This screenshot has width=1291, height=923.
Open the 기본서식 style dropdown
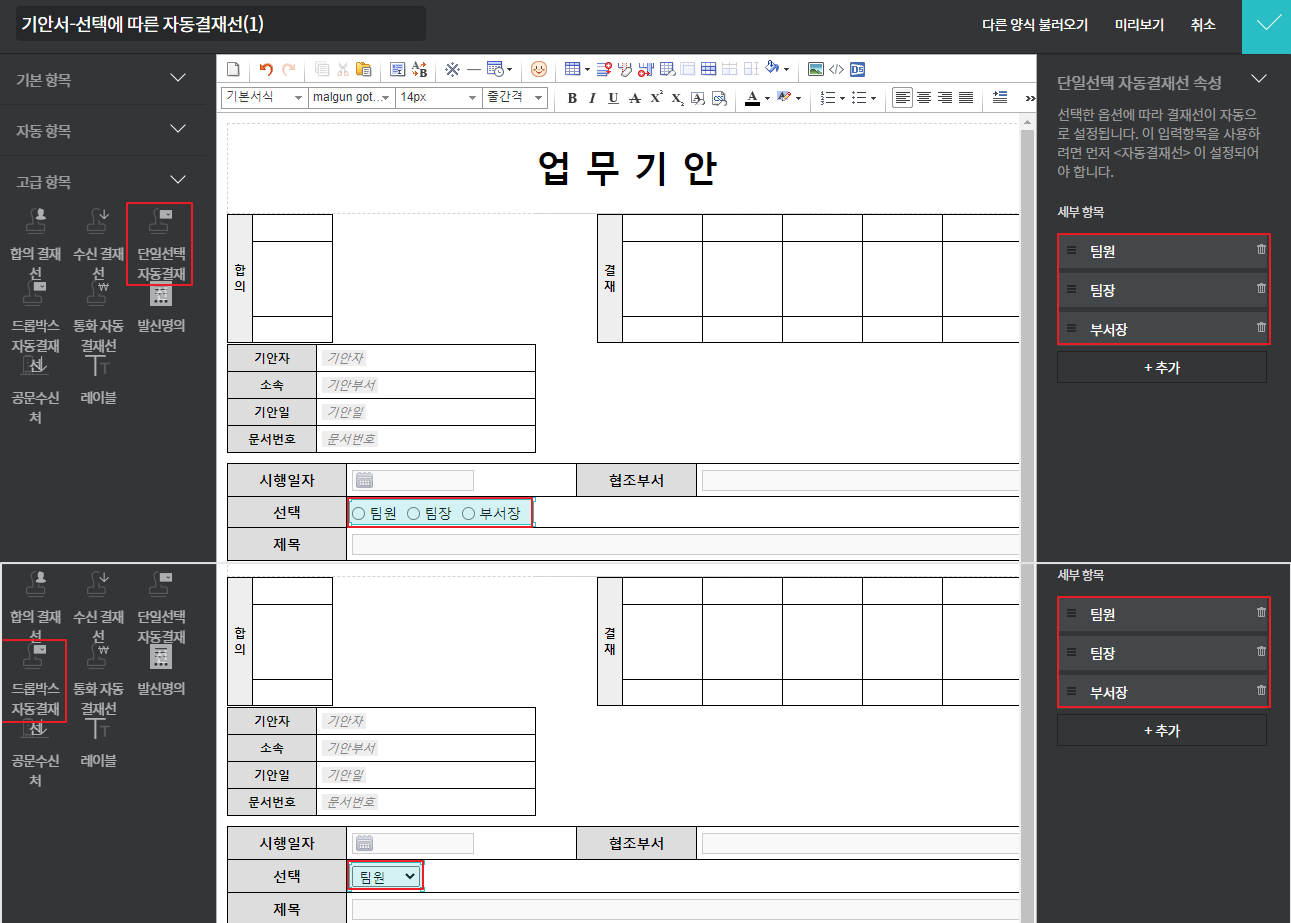(264, 97)
